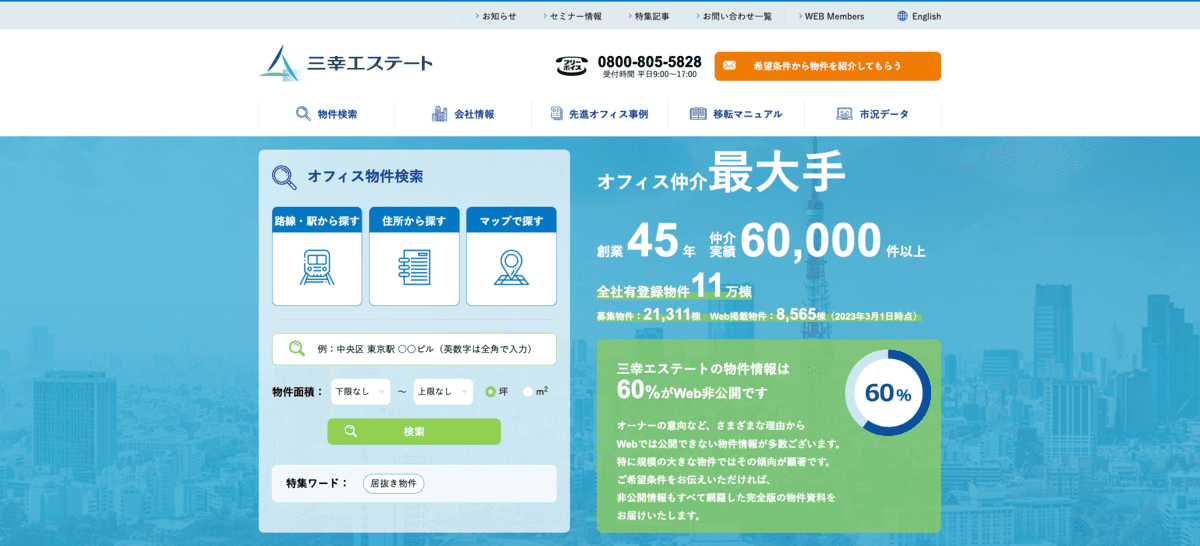Image resolution: width=1200 pixels, height=546 pixels.
Task: Click the address list icon under 住所から探す
Action: click(414, 268)
